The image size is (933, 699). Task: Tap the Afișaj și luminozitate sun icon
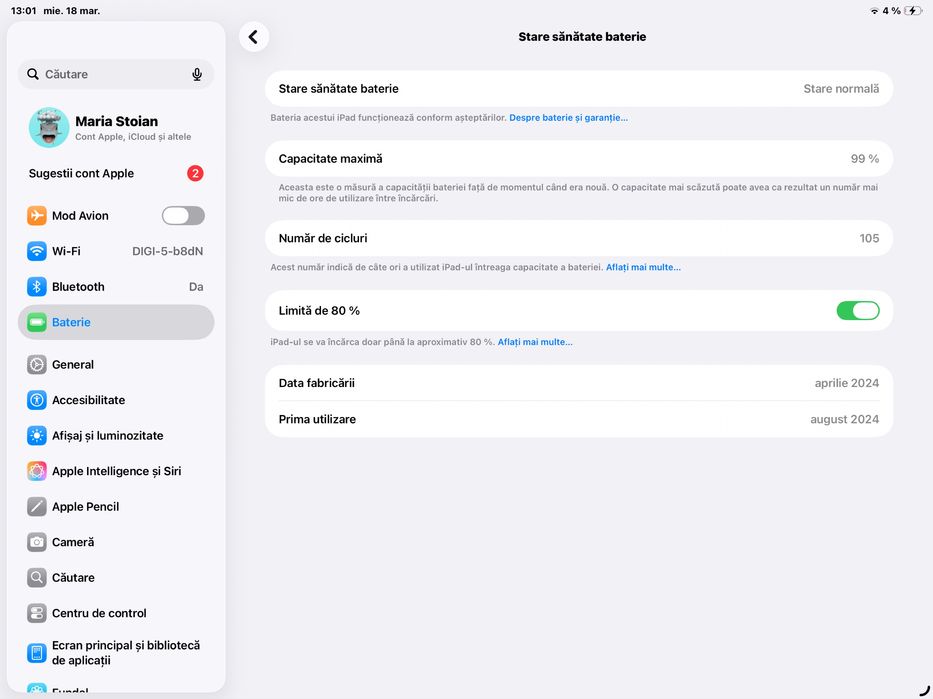[x=37, y=435]
